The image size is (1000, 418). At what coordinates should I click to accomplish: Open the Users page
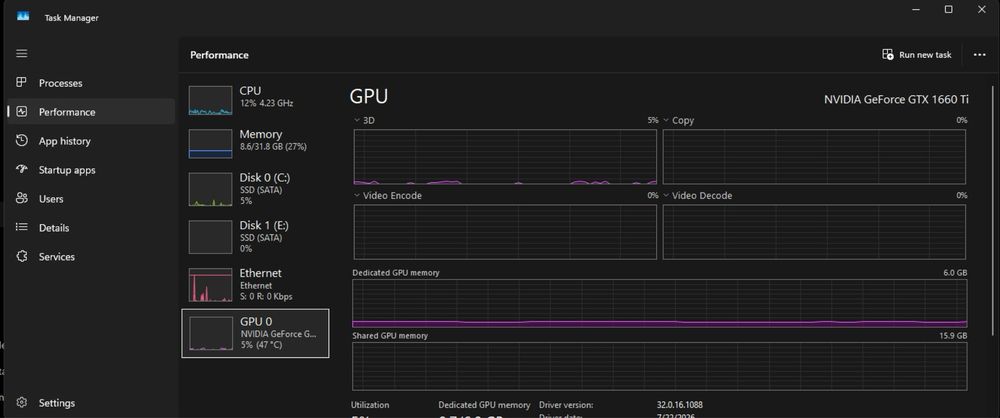pos(51,199)
